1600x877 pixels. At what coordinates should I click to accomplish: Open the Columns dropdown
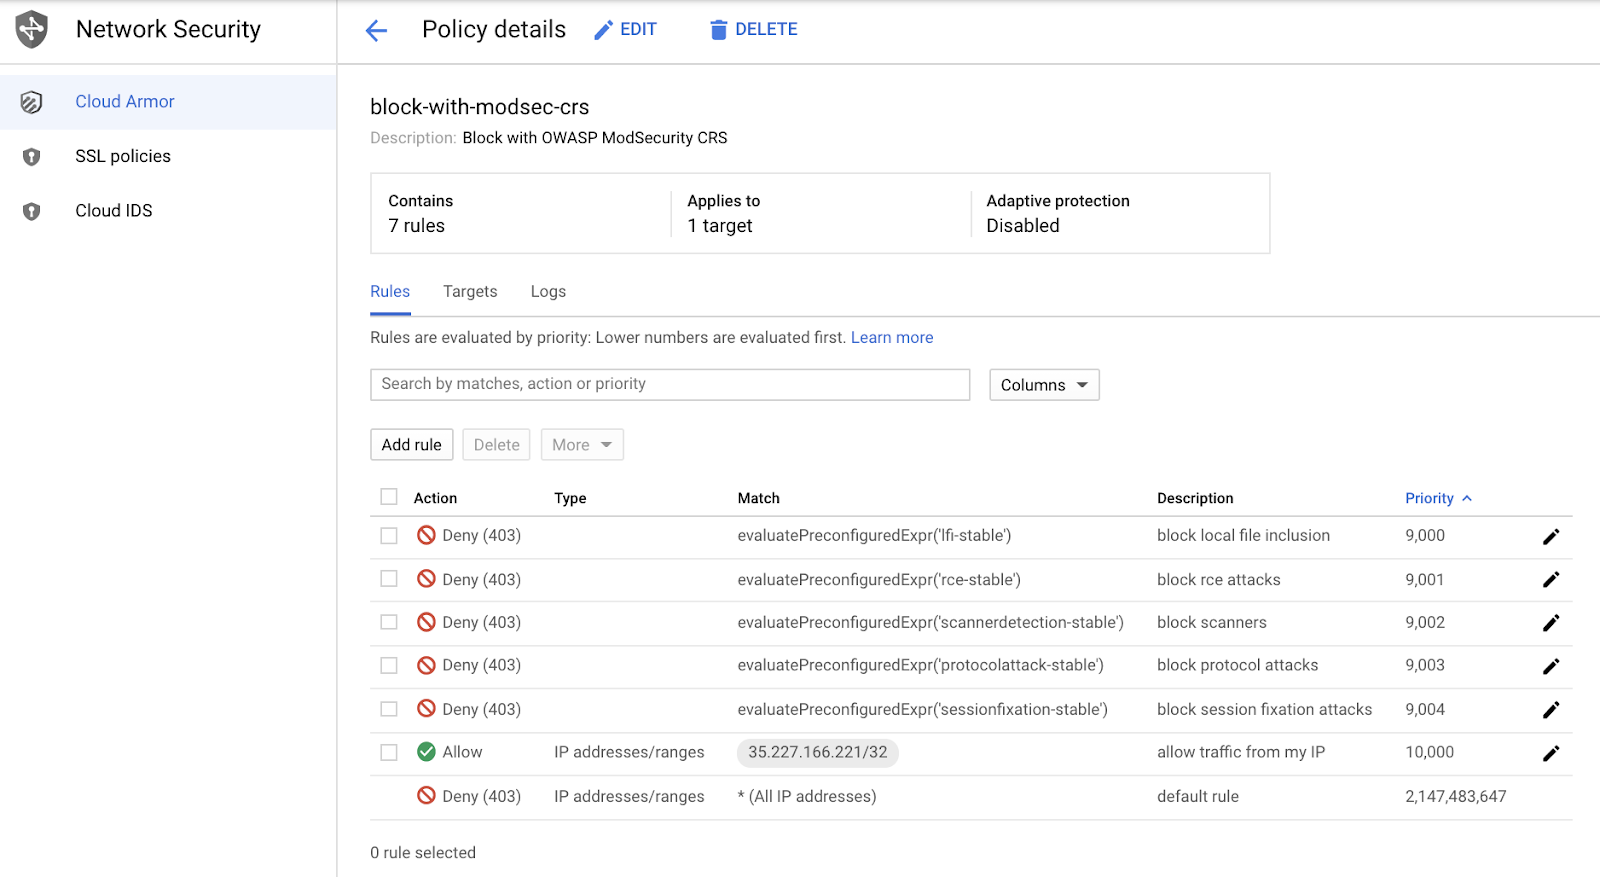1044,385
